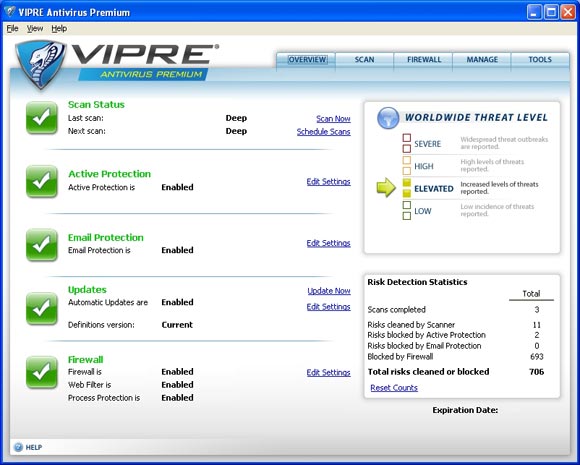The height and width of the screenshot is (465, 580).
Task: Click the Reset Counts link
Action: tap(394, 388)
